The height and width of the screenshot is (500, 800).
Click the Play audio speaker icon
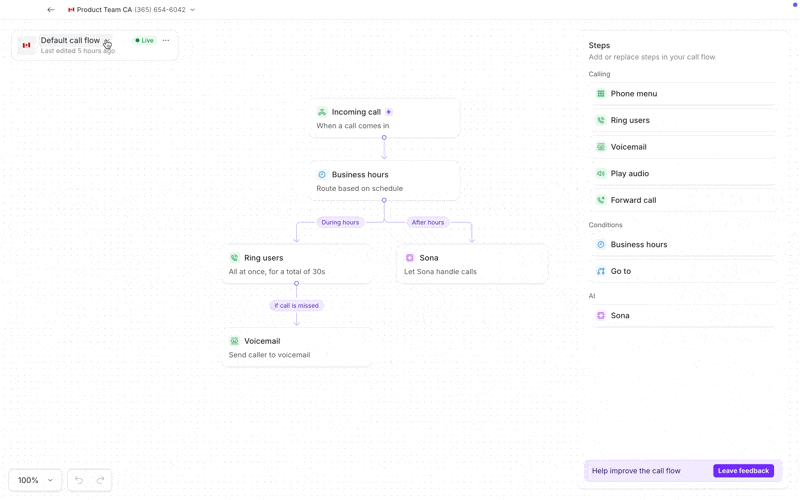pyautogui.click(x=601, y=173)
